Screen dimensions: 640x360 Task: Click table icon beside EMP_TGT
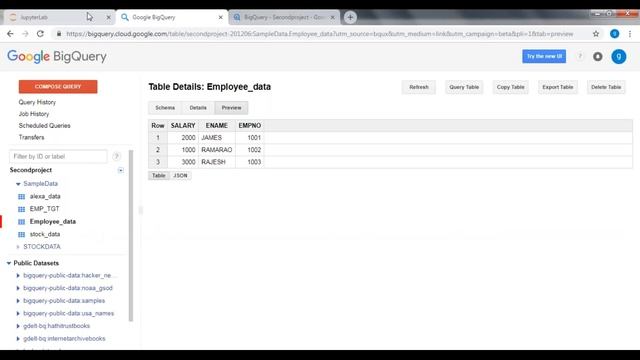pos(22,209)
